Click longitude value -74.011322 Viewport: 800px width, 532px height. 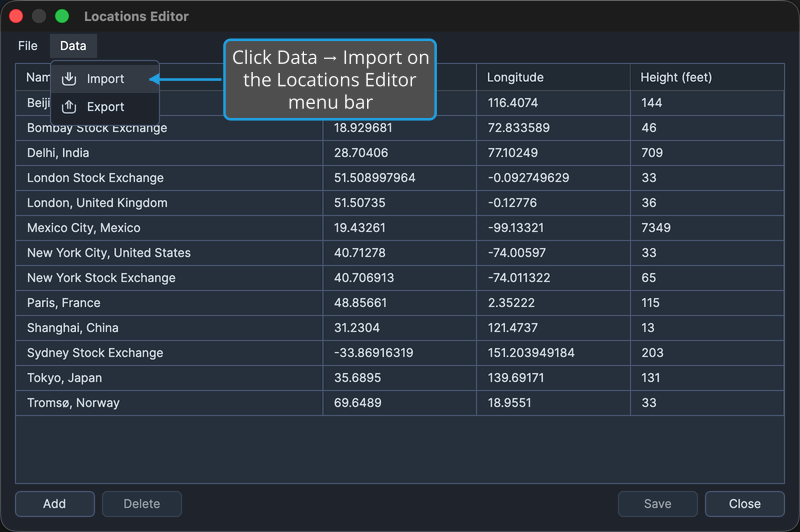click(519, 278)
